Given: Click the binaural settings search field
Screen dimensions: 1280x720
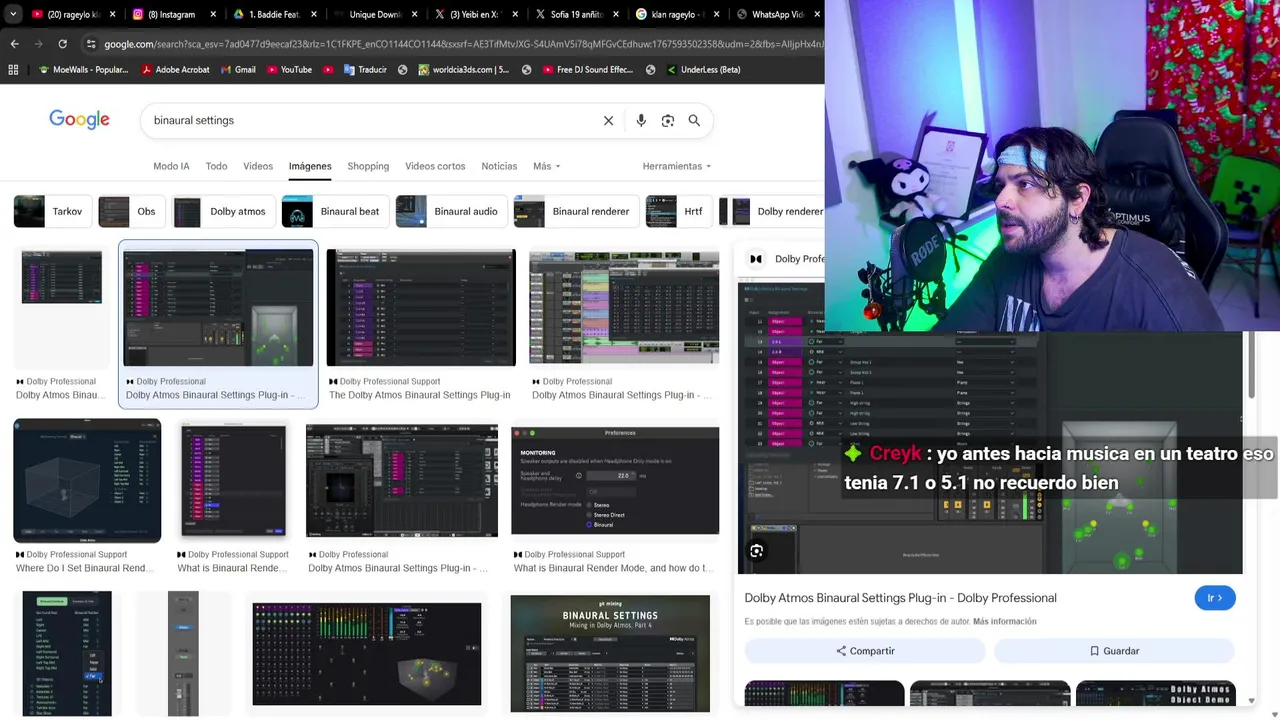Looking at the screenshot, I should pyautogui.click(x=370, y=120).
